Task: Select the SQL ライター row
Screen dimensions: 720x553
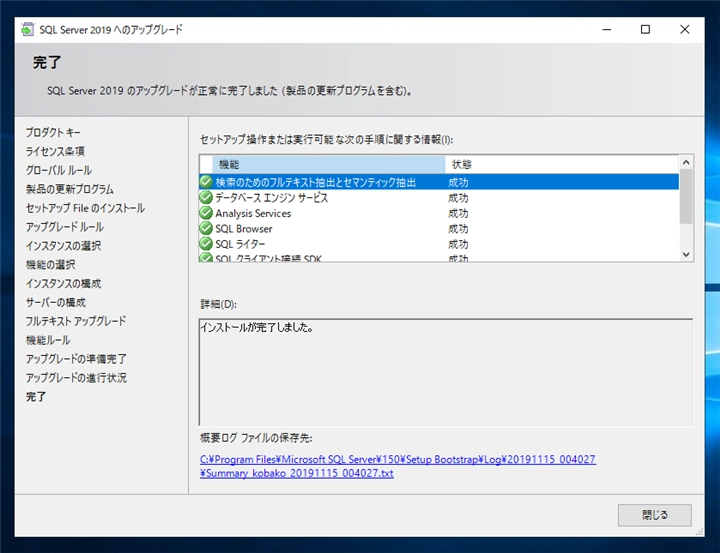Action: pos(439,244)
